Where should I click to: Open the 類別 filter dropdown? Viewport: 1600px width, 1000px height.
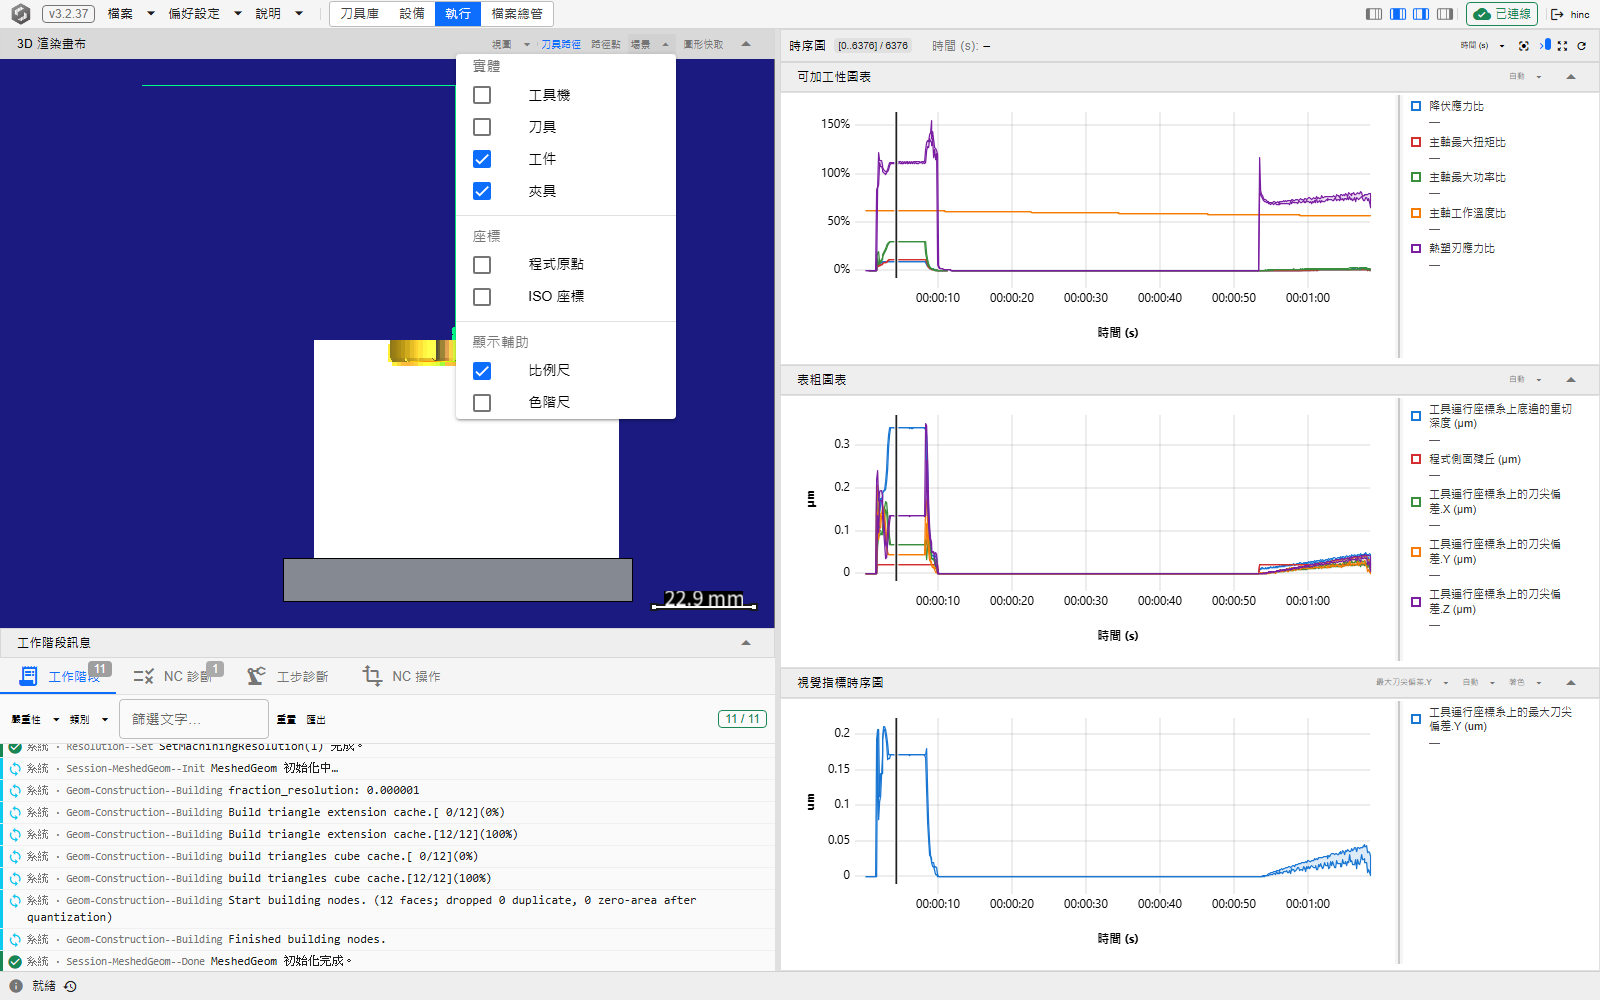click(x=88, y=719)
